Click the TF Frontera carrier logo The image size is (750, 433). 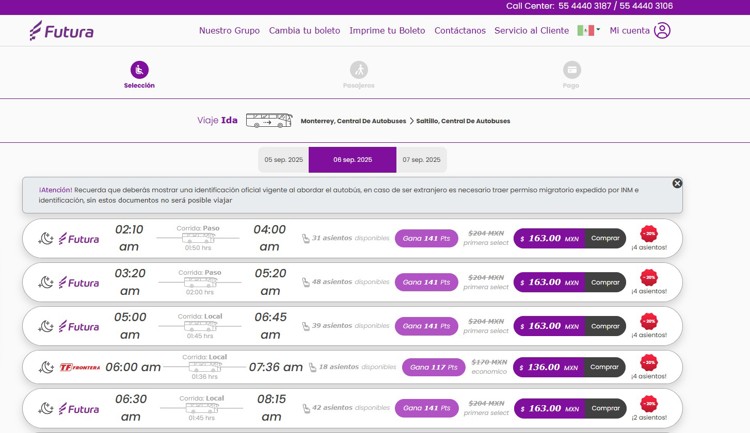coord(80,367)
